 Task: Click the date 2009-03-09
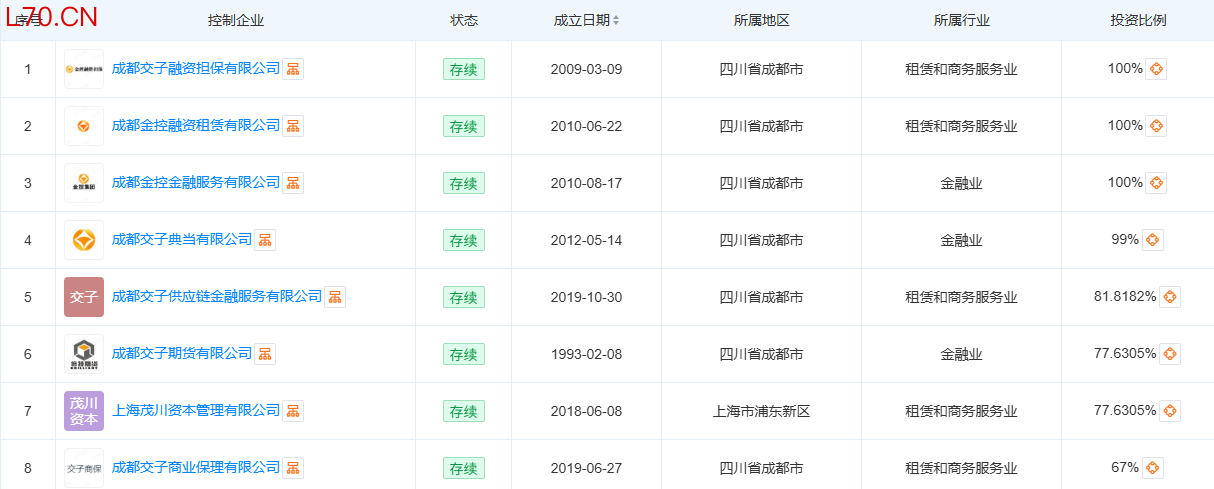[x=586, y=69]
